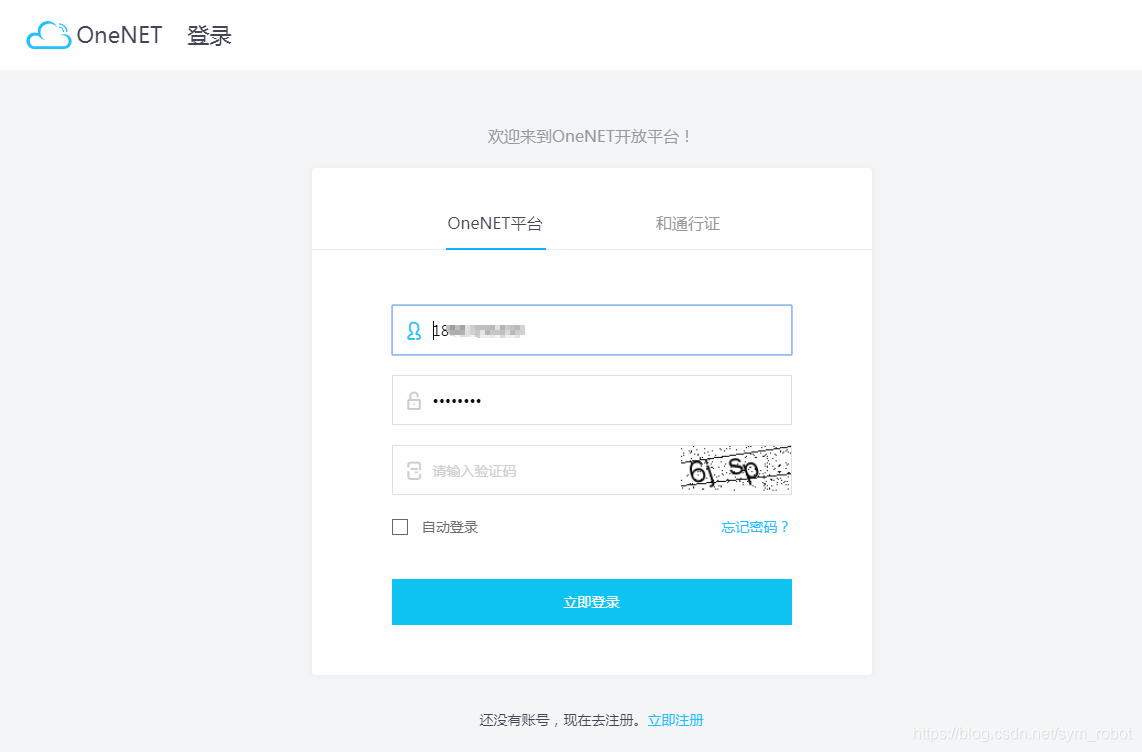Focus the phone number input field
1142x752 pixels.
point(591,330)
